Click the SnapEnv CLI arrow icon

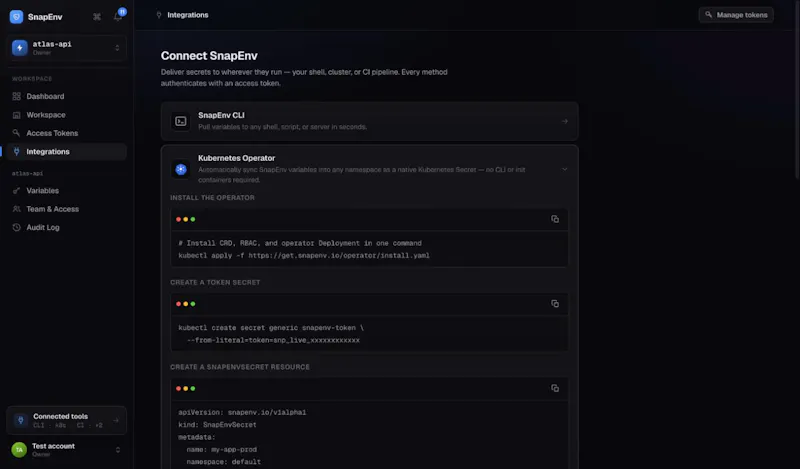(x=564, y=121)
